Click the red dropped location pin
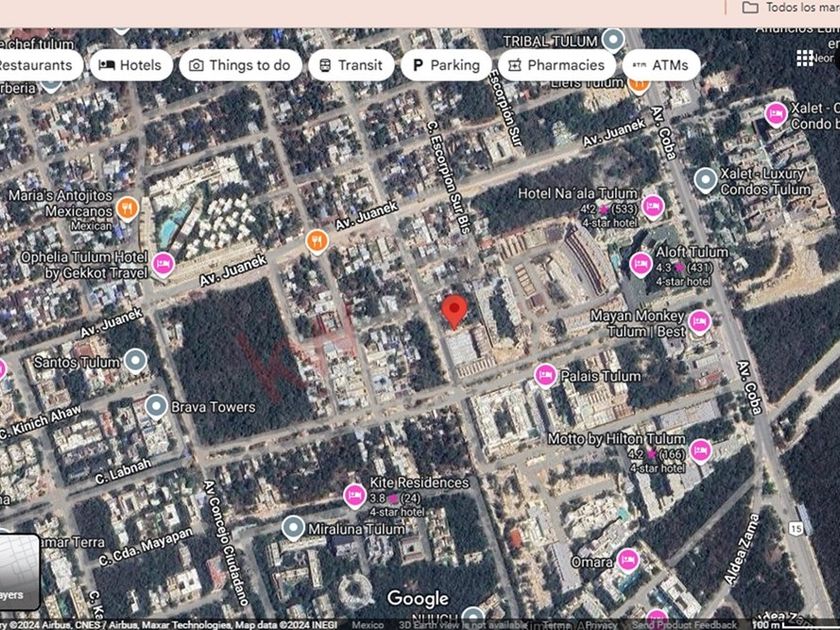The image size is (840, 630). pyautogui.click(x=454, y=312)
